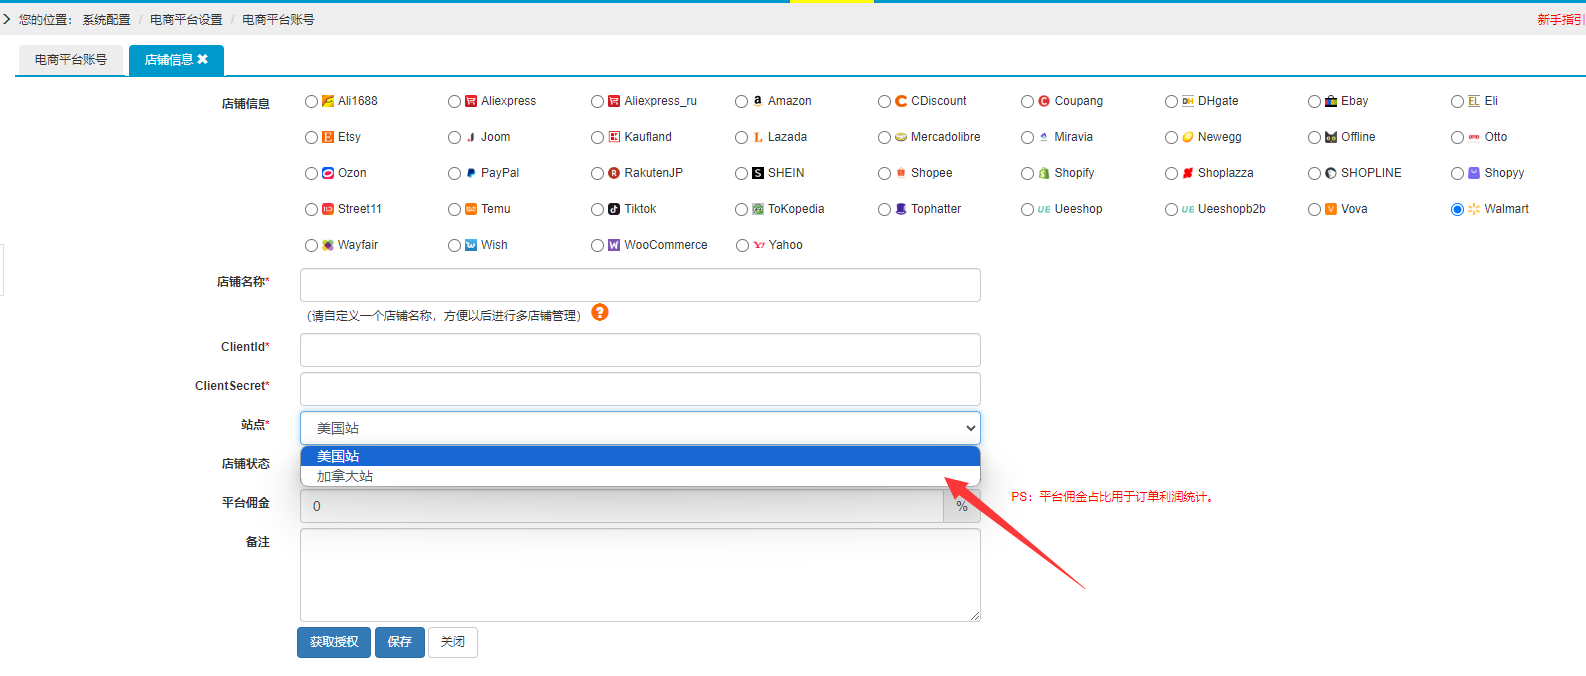This screenshot has height=676, width=1586.
Task: Click the SHEIN logo icon
Action: [758, 173]
